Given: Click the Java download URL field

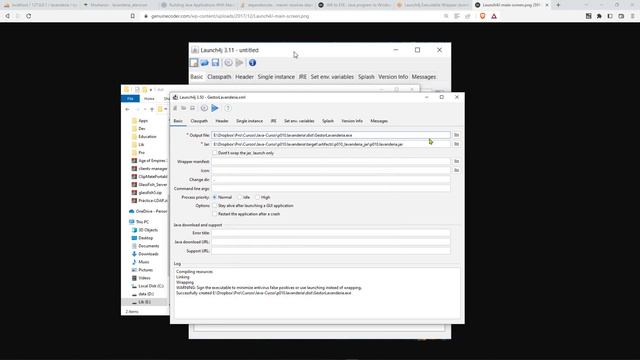Looking at the screenshot, I should 331,242.
